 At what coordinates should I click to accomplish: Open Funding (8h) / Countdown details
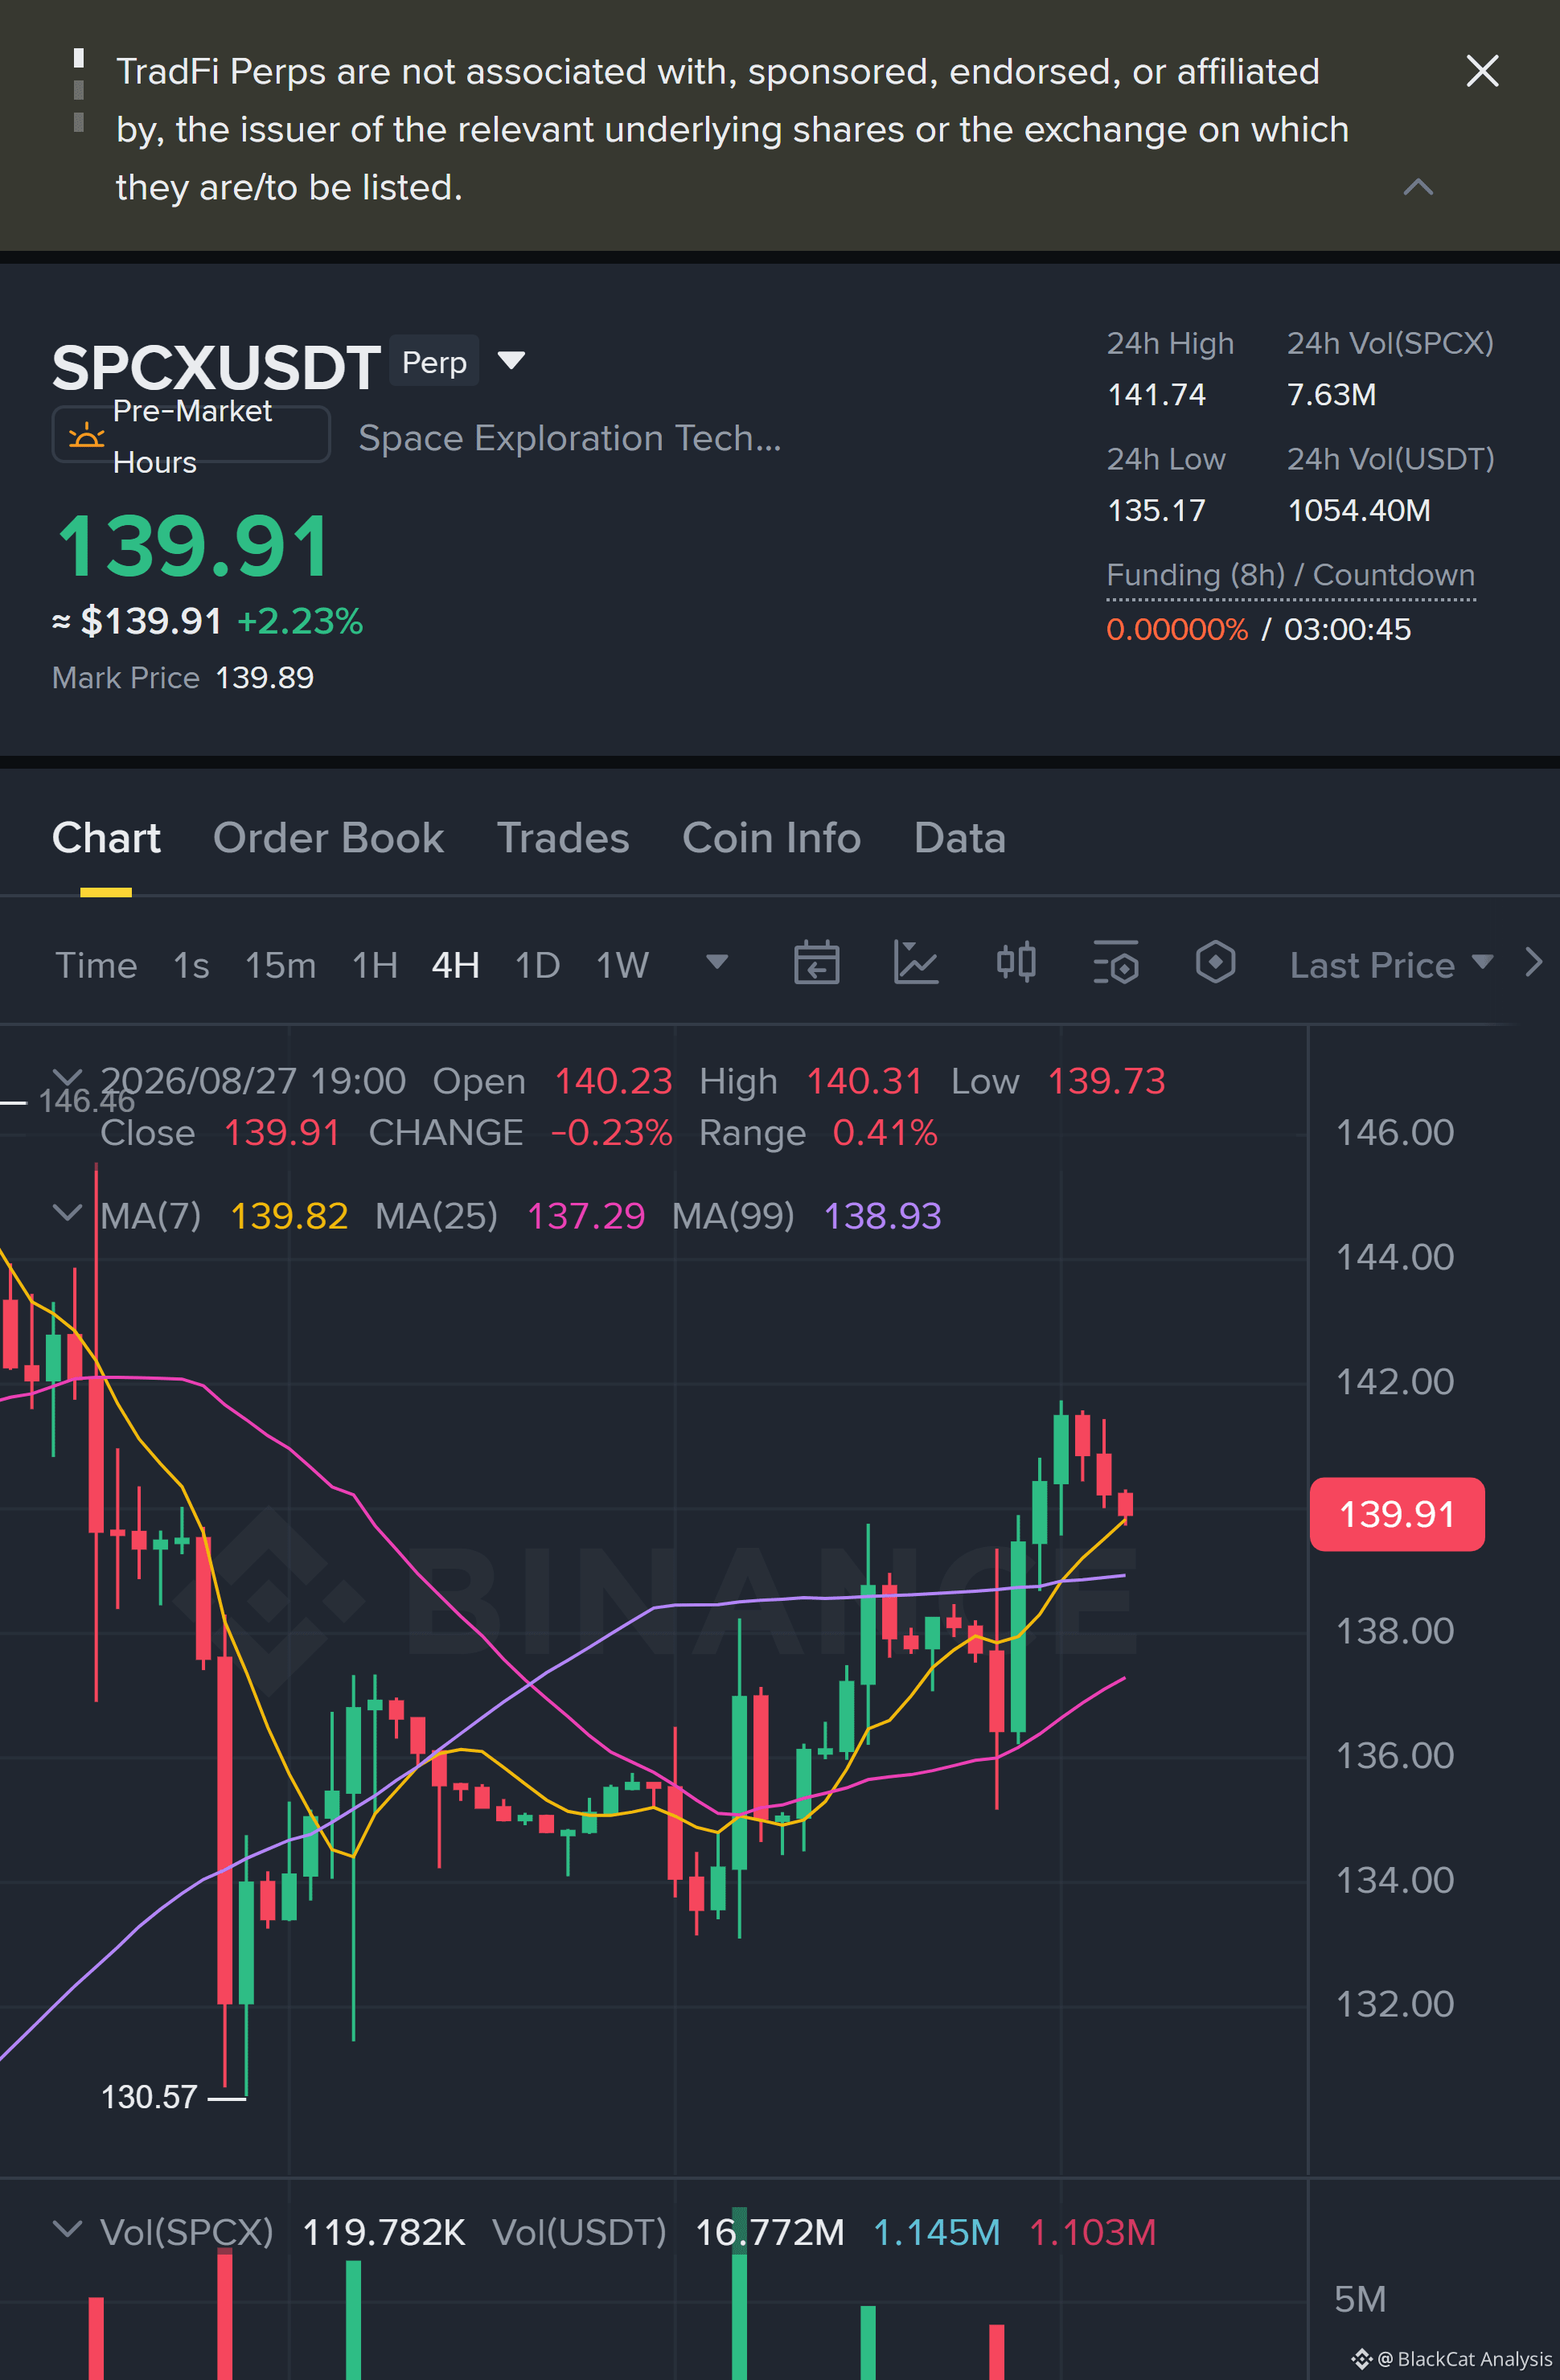pyautogui.click(x=1290, y=575)
